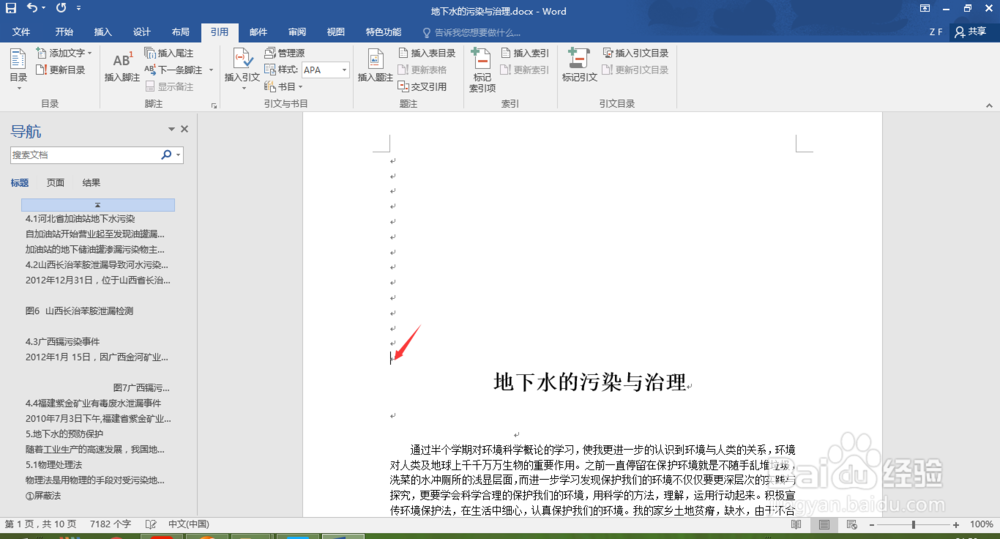Click the Save icon in quick access toolbar
1000x539 pixels.
coord(11,8)
